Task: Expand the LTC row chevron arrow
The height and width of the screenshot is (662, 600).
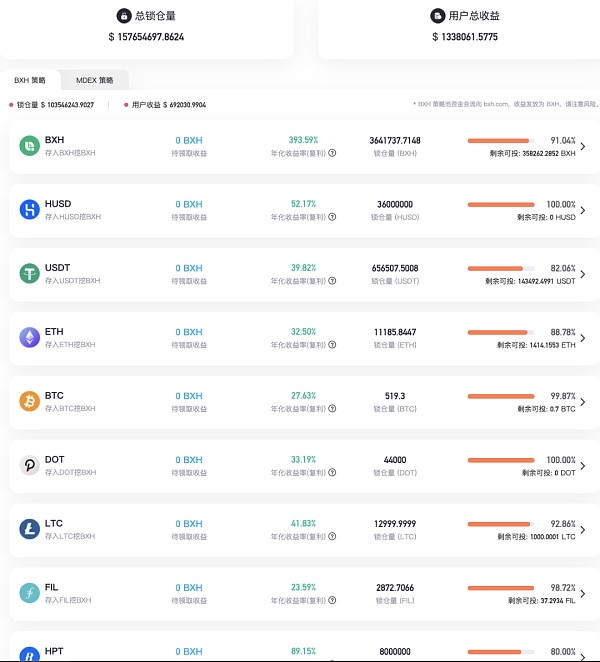Action: tap(583, 531)
